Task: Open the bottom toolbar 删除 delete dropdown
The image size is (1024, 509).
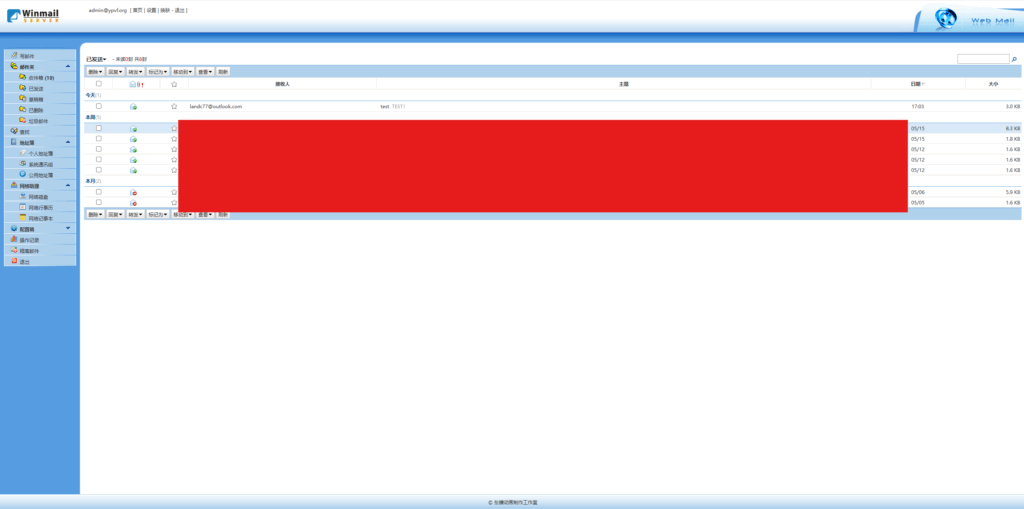Action: click(x=95, y=214)
